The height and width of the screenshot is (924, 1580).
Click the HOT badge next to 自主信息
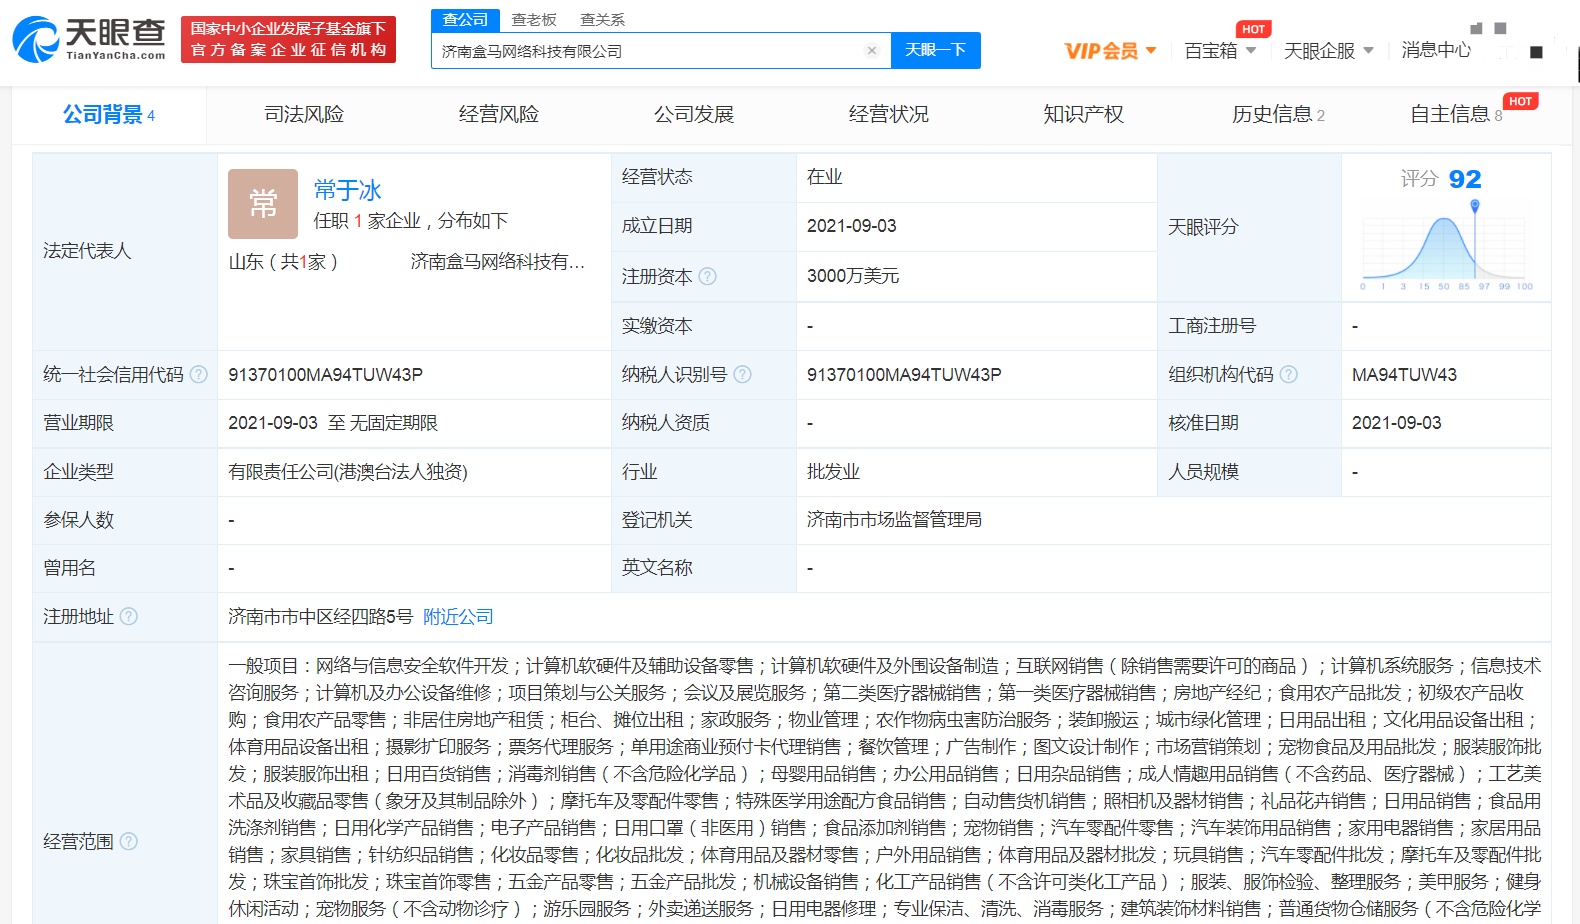pyautogui.click(x=1520, y=101)
